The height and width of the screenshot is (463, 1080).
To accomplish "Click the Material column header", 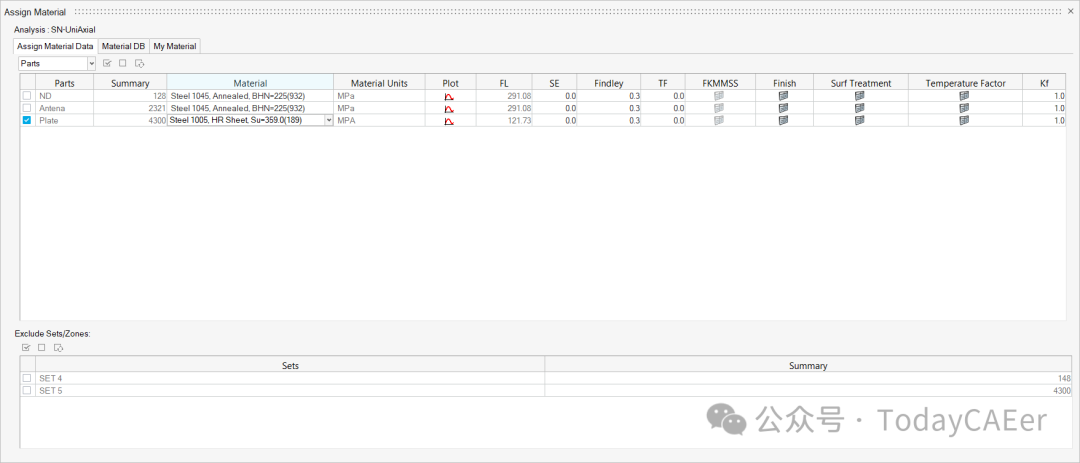I will click(x=250, y=83).
